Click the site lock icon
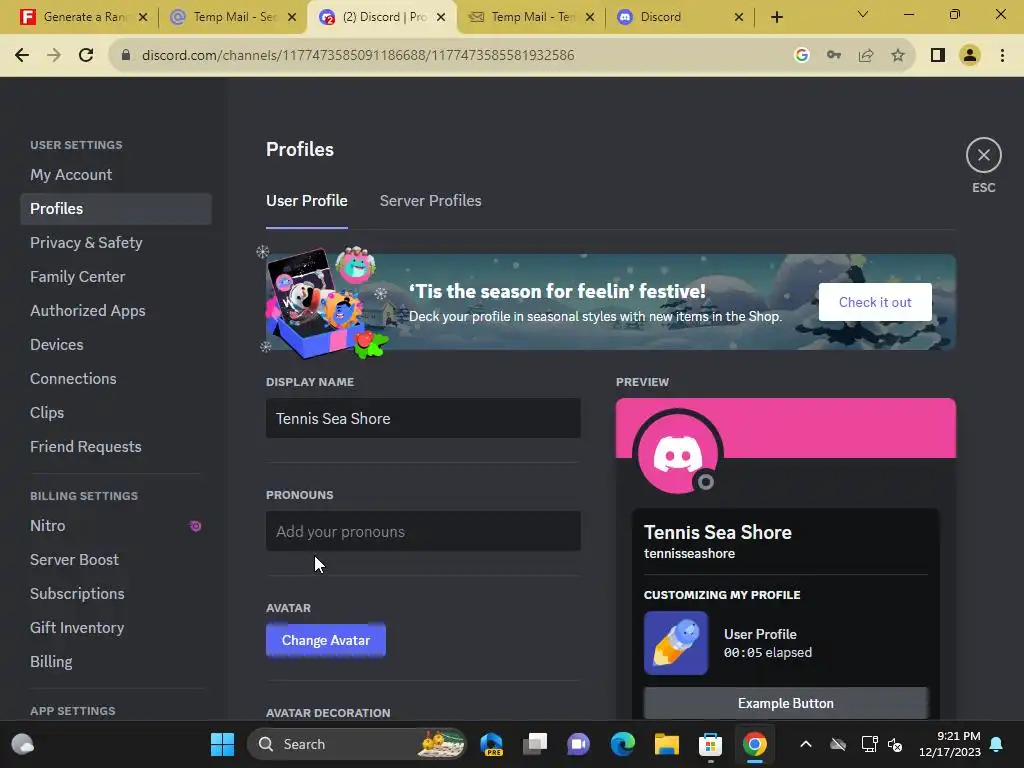Image resolution: width=1024 pixels, height=768 pixels. (x=126, y=55)
